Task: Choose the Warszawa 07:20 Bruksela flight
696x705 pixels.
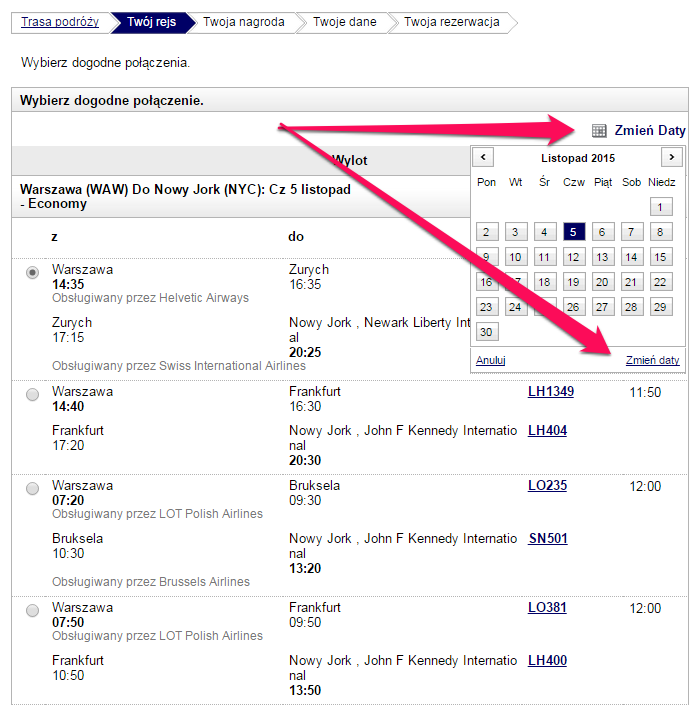Action: [32, 488]
